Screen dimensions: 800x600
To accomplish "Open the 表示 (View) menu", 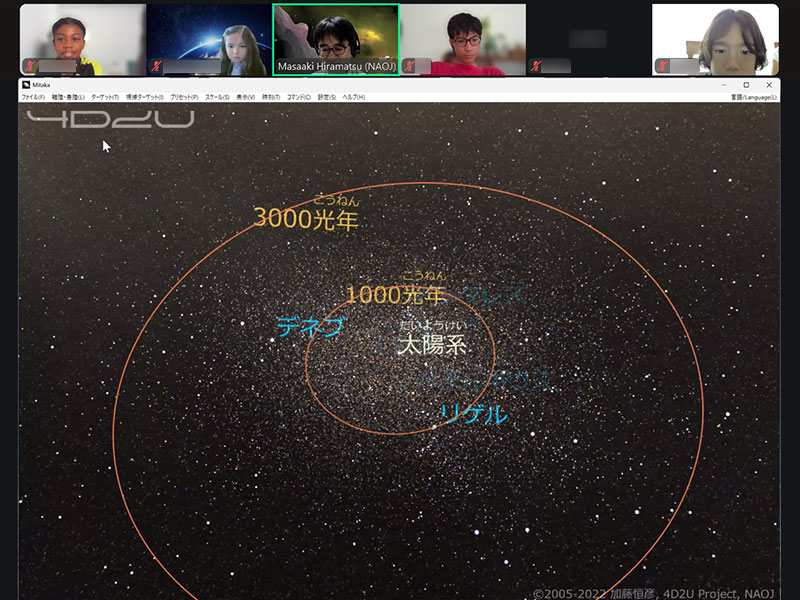I will point(246,97).
